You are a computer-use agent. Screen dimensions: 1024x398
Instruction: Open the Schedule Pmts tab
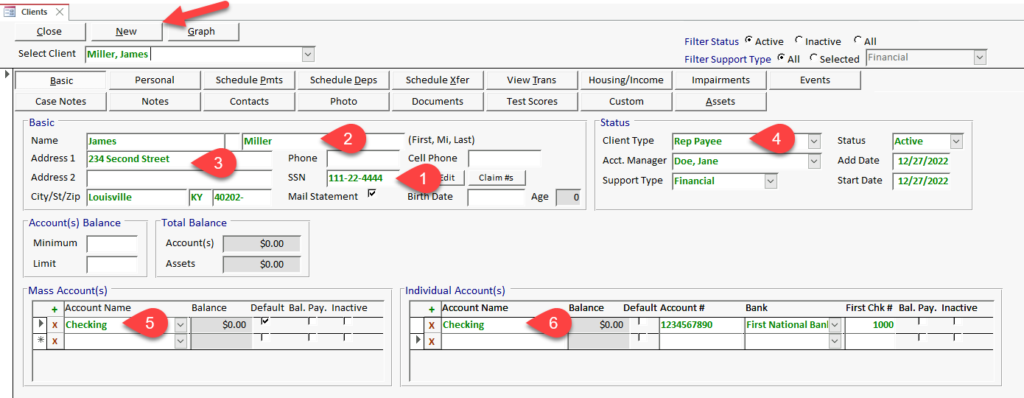[x=249, y=80]
